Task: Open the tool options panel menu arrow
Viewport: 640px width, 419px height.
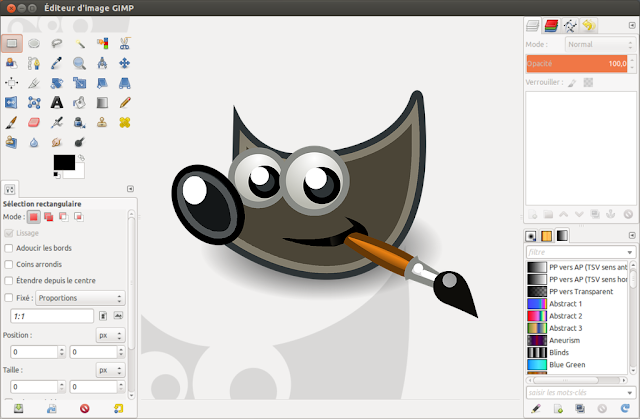Action: pyautogui.click(x=130, y=189)
